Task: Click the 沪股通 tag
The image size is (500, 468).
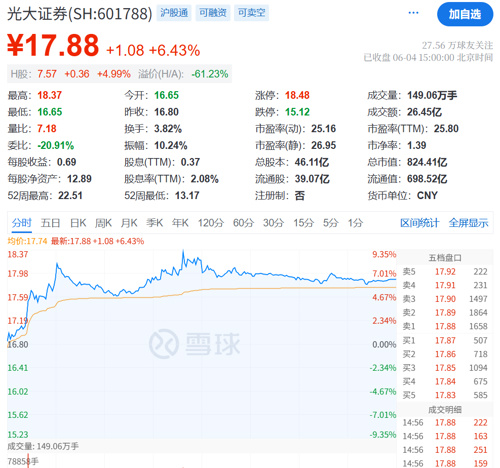Action: [174, 13]
